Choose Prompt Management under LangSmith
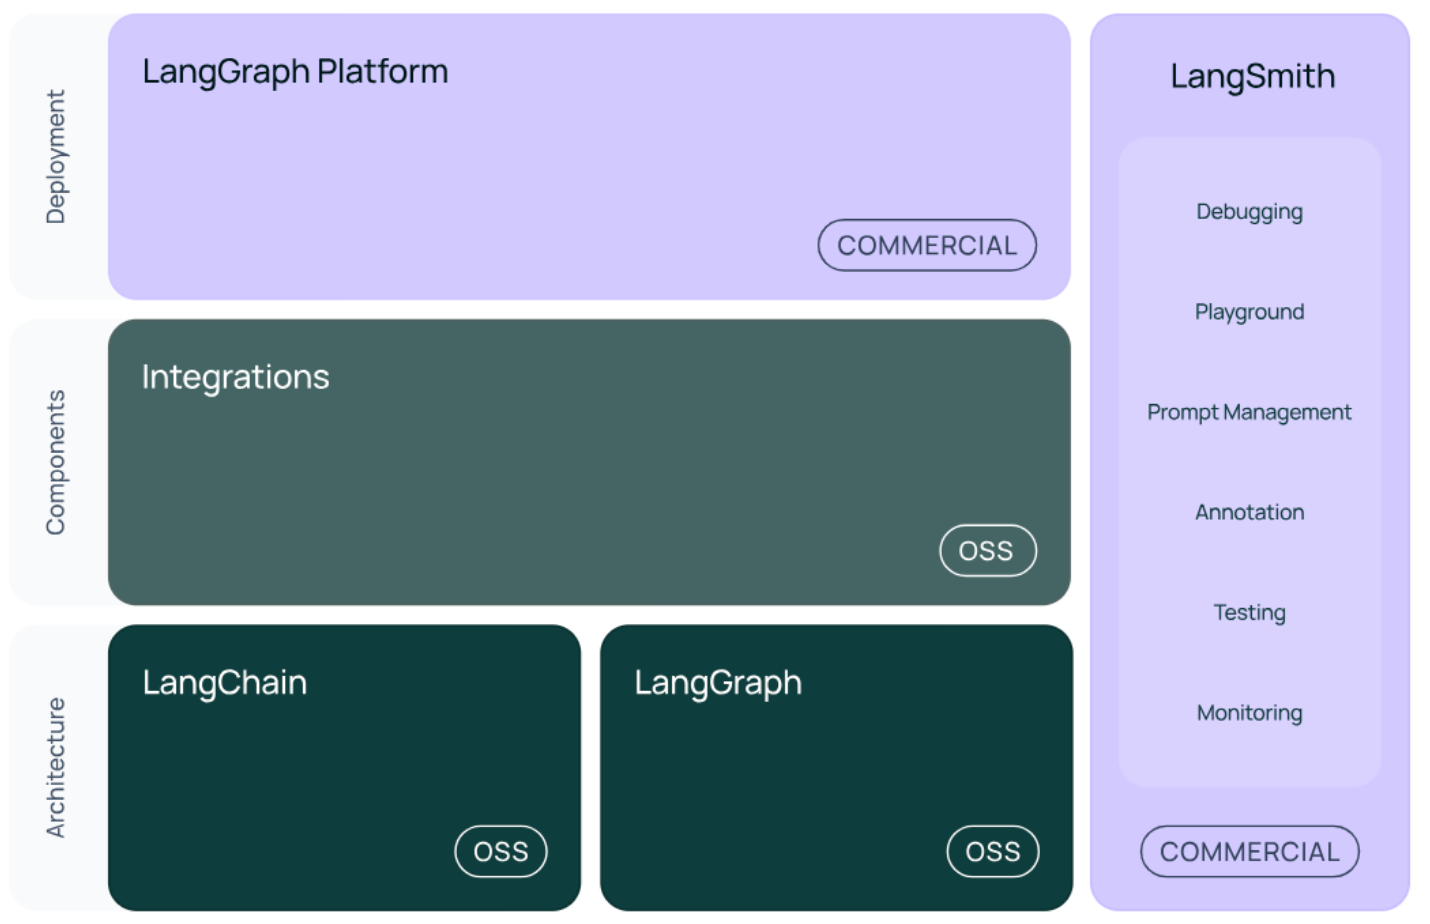Viewport: 1430px width, 924px height. point(1249,412)
